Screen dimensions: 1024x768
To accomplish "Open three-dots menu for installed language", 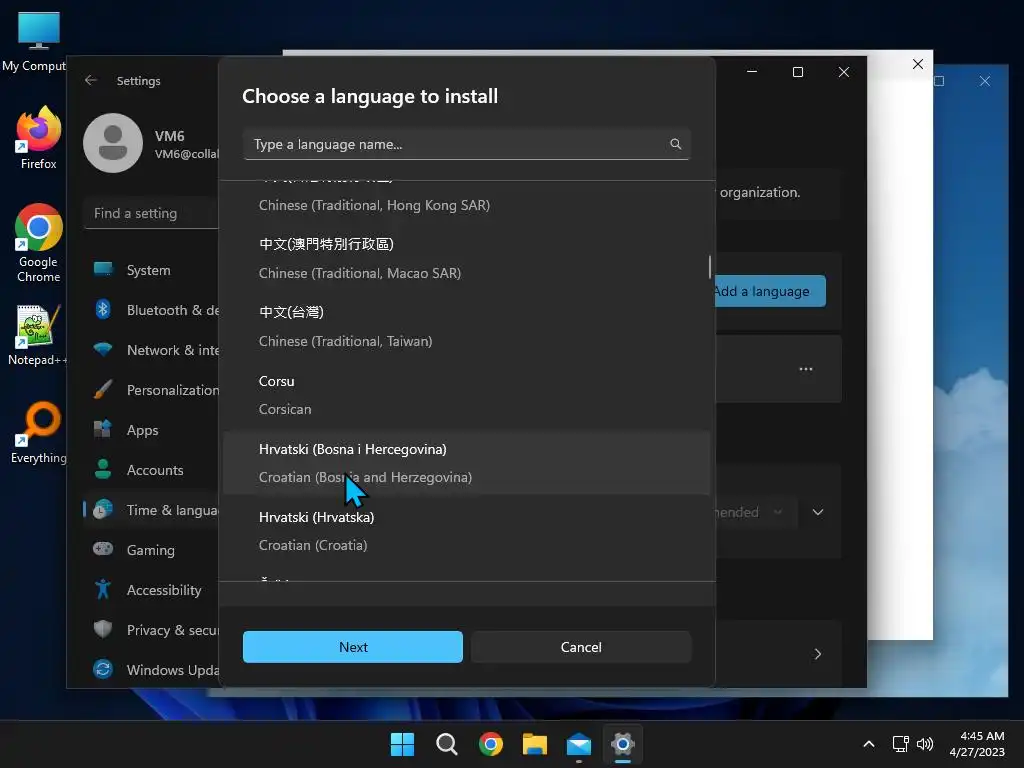I will pyautogui.click(x=806, y=369).
